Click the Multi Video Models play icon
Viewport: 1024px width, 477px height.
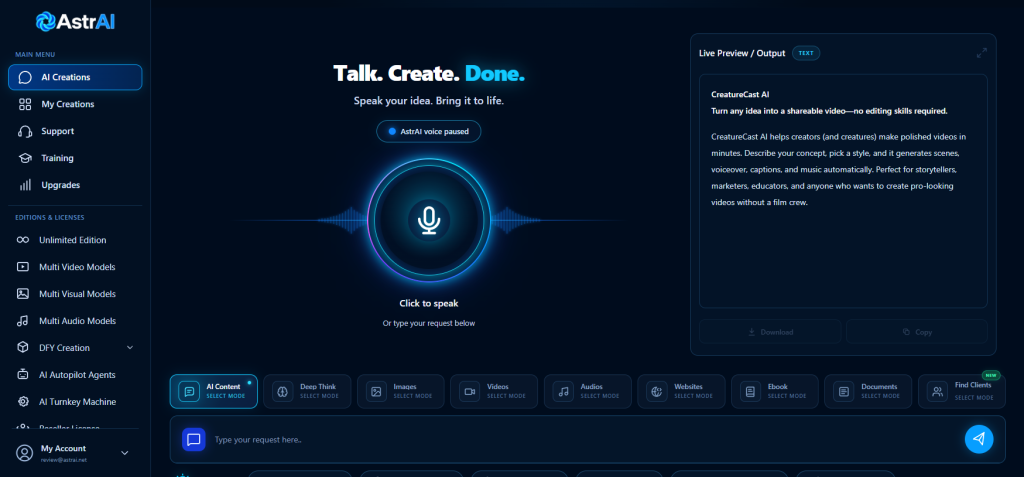pos(23,267)
